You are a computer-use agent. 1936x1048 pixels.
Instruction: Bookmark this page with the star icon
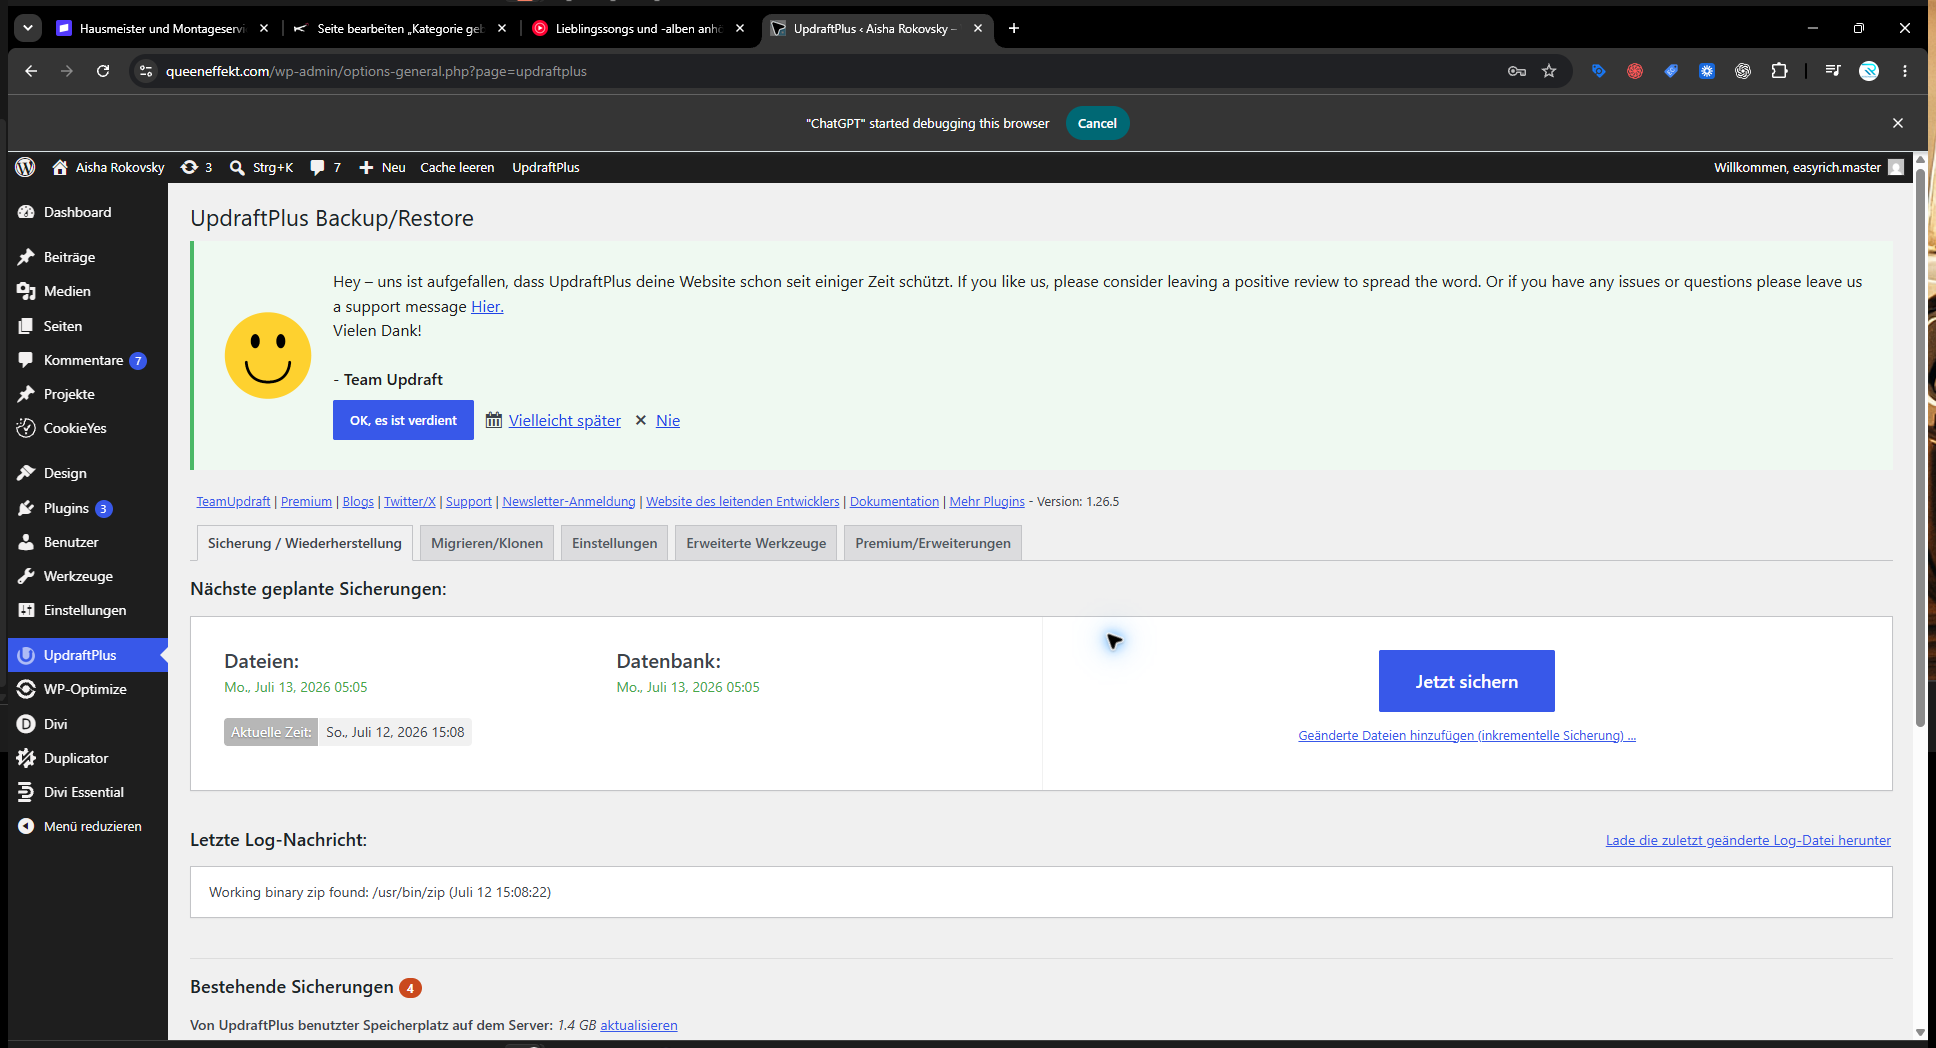click(x=1549, y=71)
